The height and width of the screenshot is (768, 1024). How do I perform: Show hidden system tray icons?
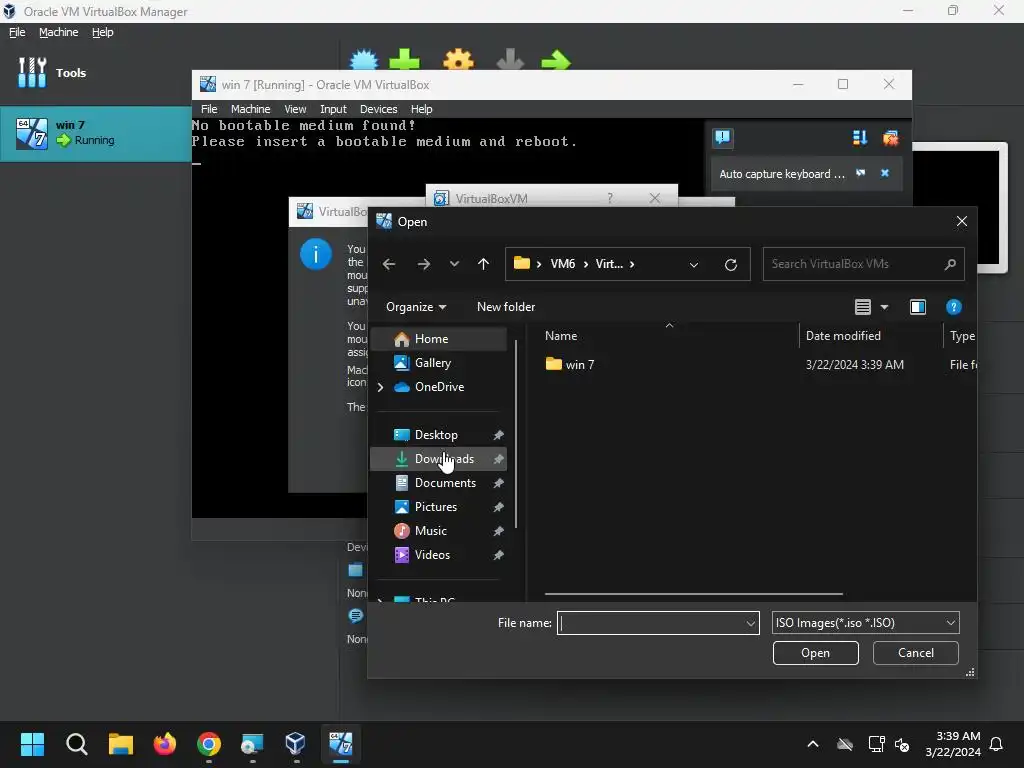tap(813, 744)
